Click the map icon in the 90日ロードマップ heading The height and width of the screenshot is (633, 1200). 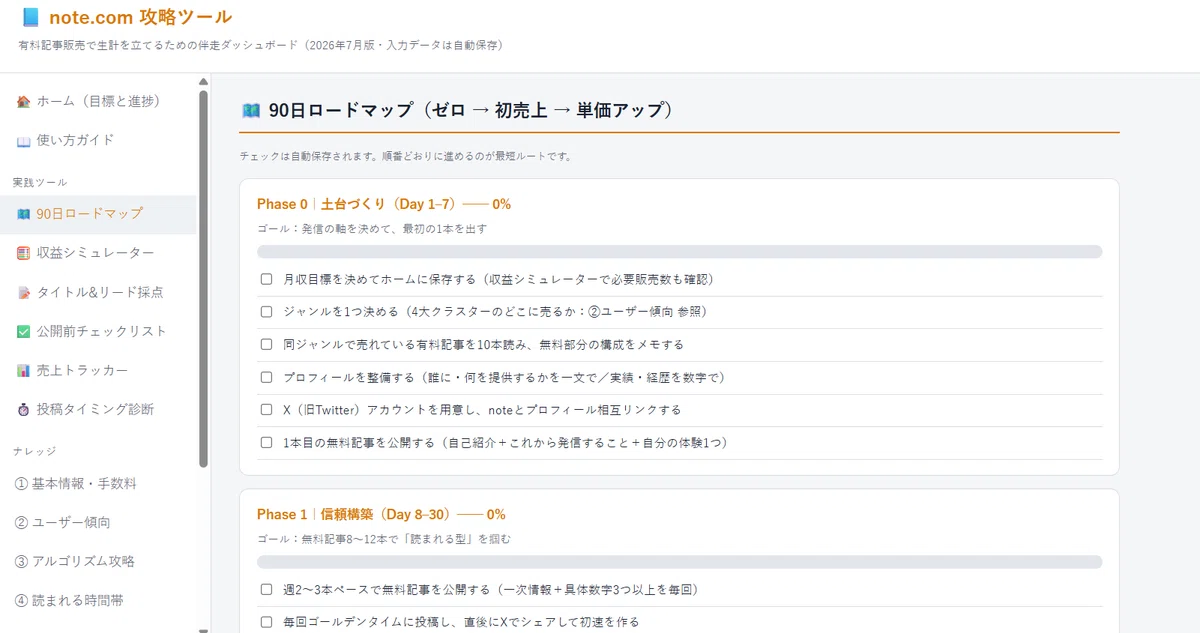(251, 110)
